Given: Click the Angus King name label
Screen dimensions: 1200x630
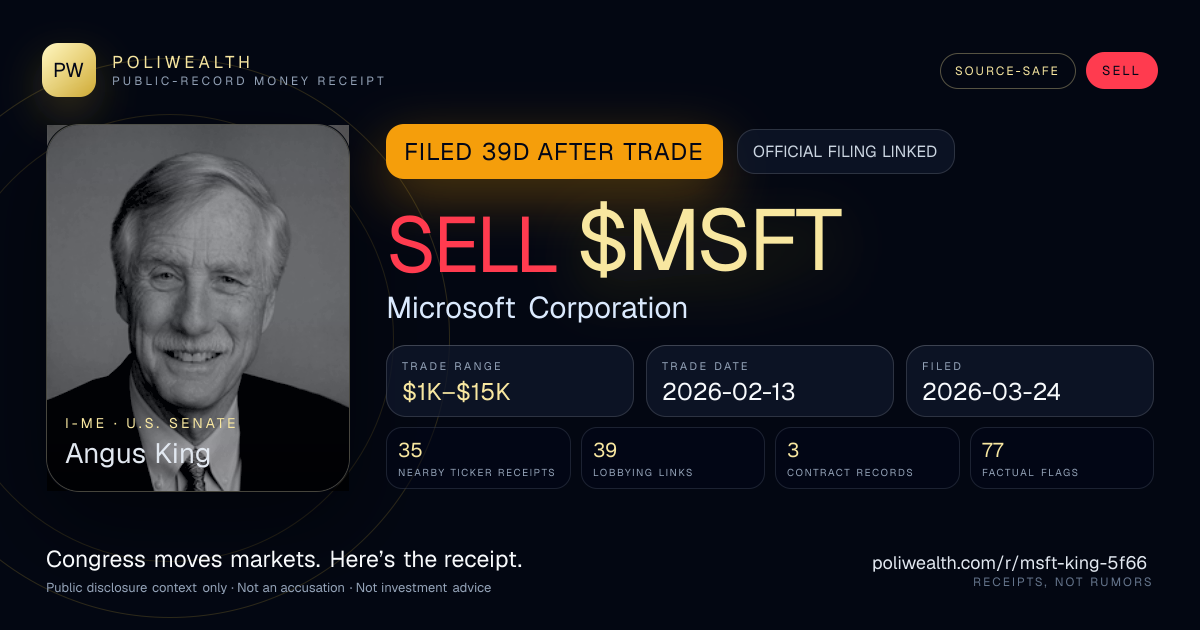Looking at the screenshot, I should (x=138, y=454).
